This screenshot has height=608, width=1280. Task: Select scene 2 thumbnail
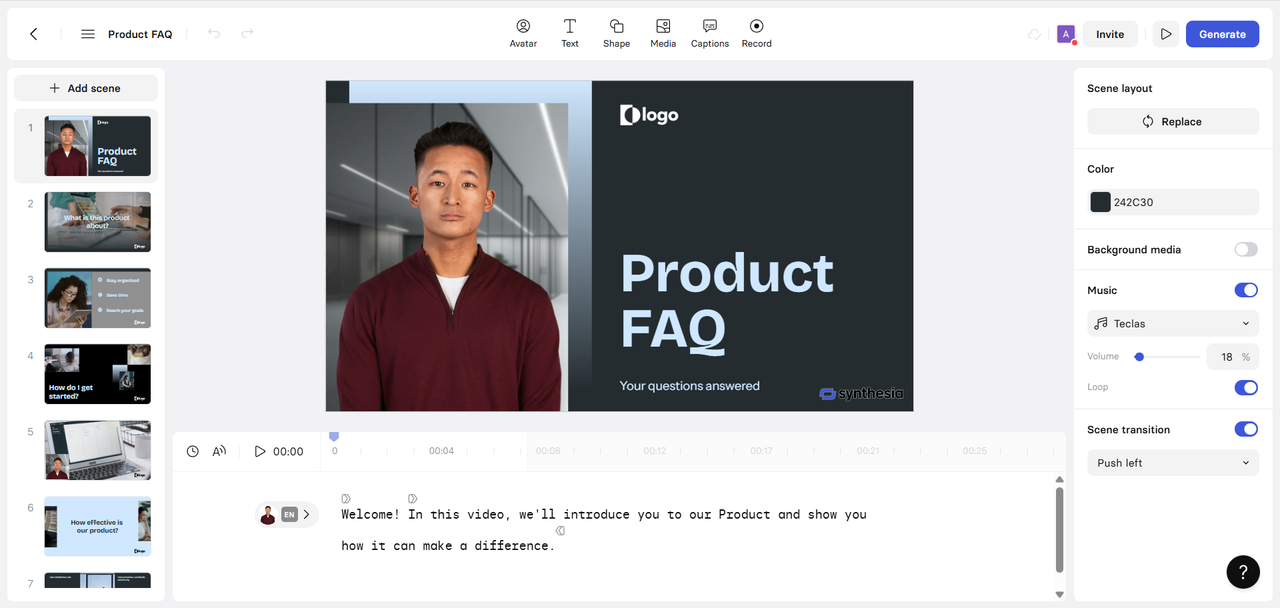[x=98, y=222]
